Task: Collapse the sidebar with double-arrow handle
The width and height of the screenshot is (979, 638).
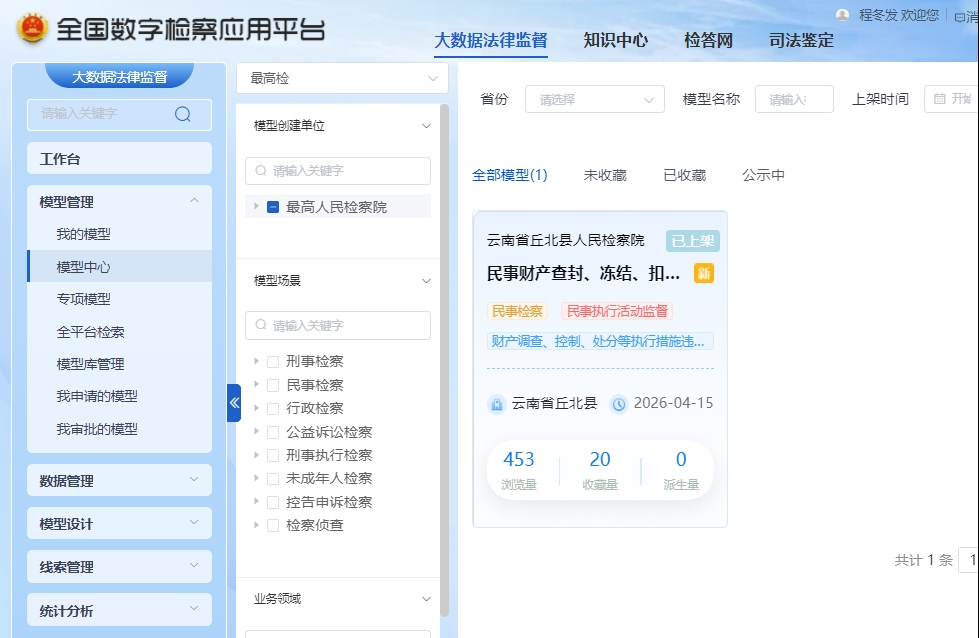Action: (x=234, y=403)
